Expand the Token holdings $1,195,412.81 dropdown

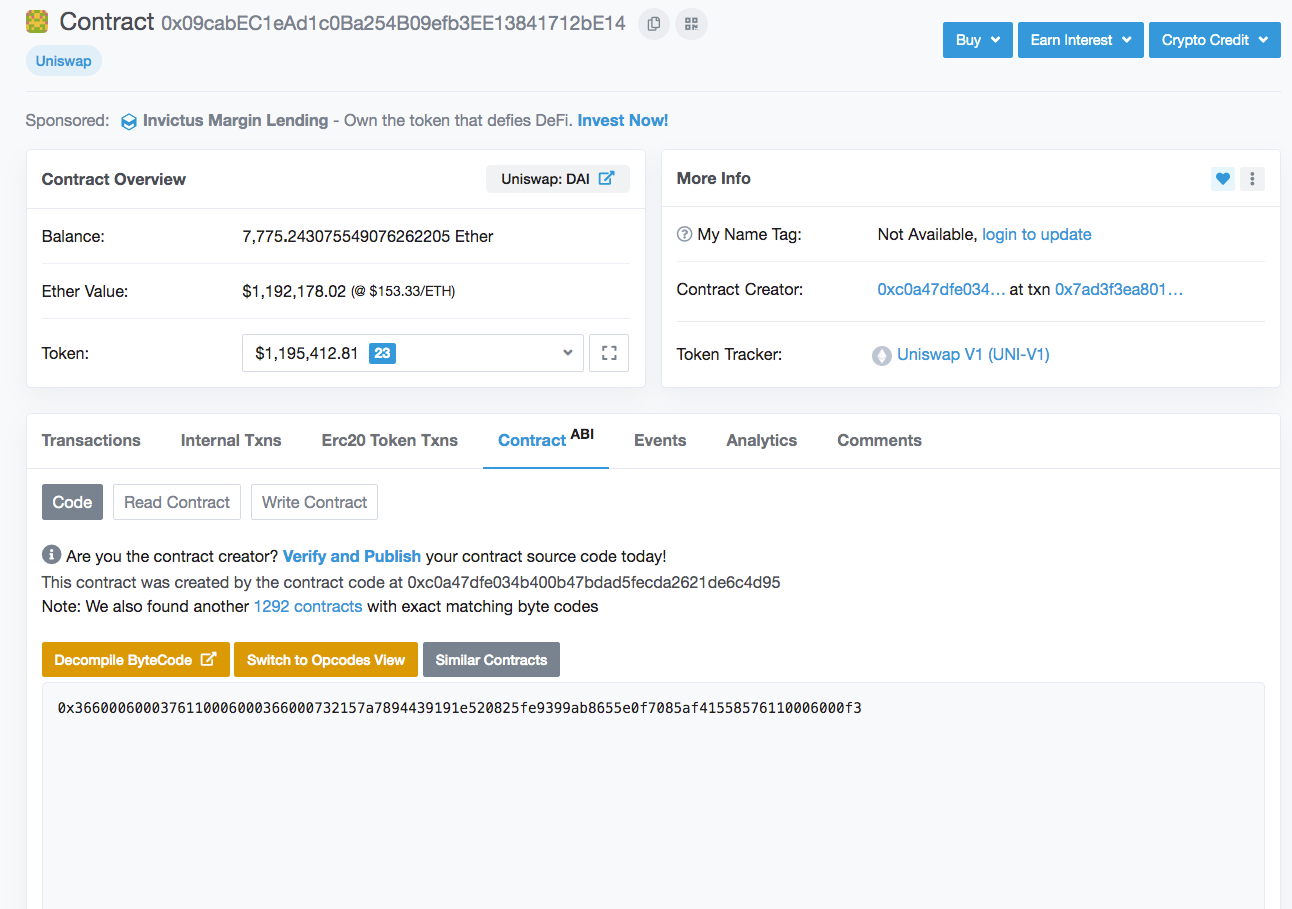pos(413,353)
